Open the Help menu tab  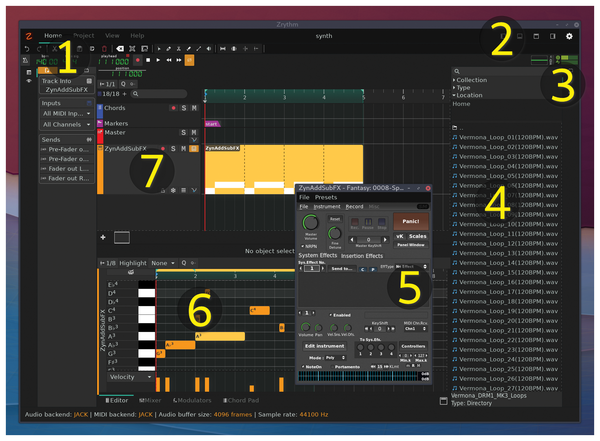[x=137, y=36]
